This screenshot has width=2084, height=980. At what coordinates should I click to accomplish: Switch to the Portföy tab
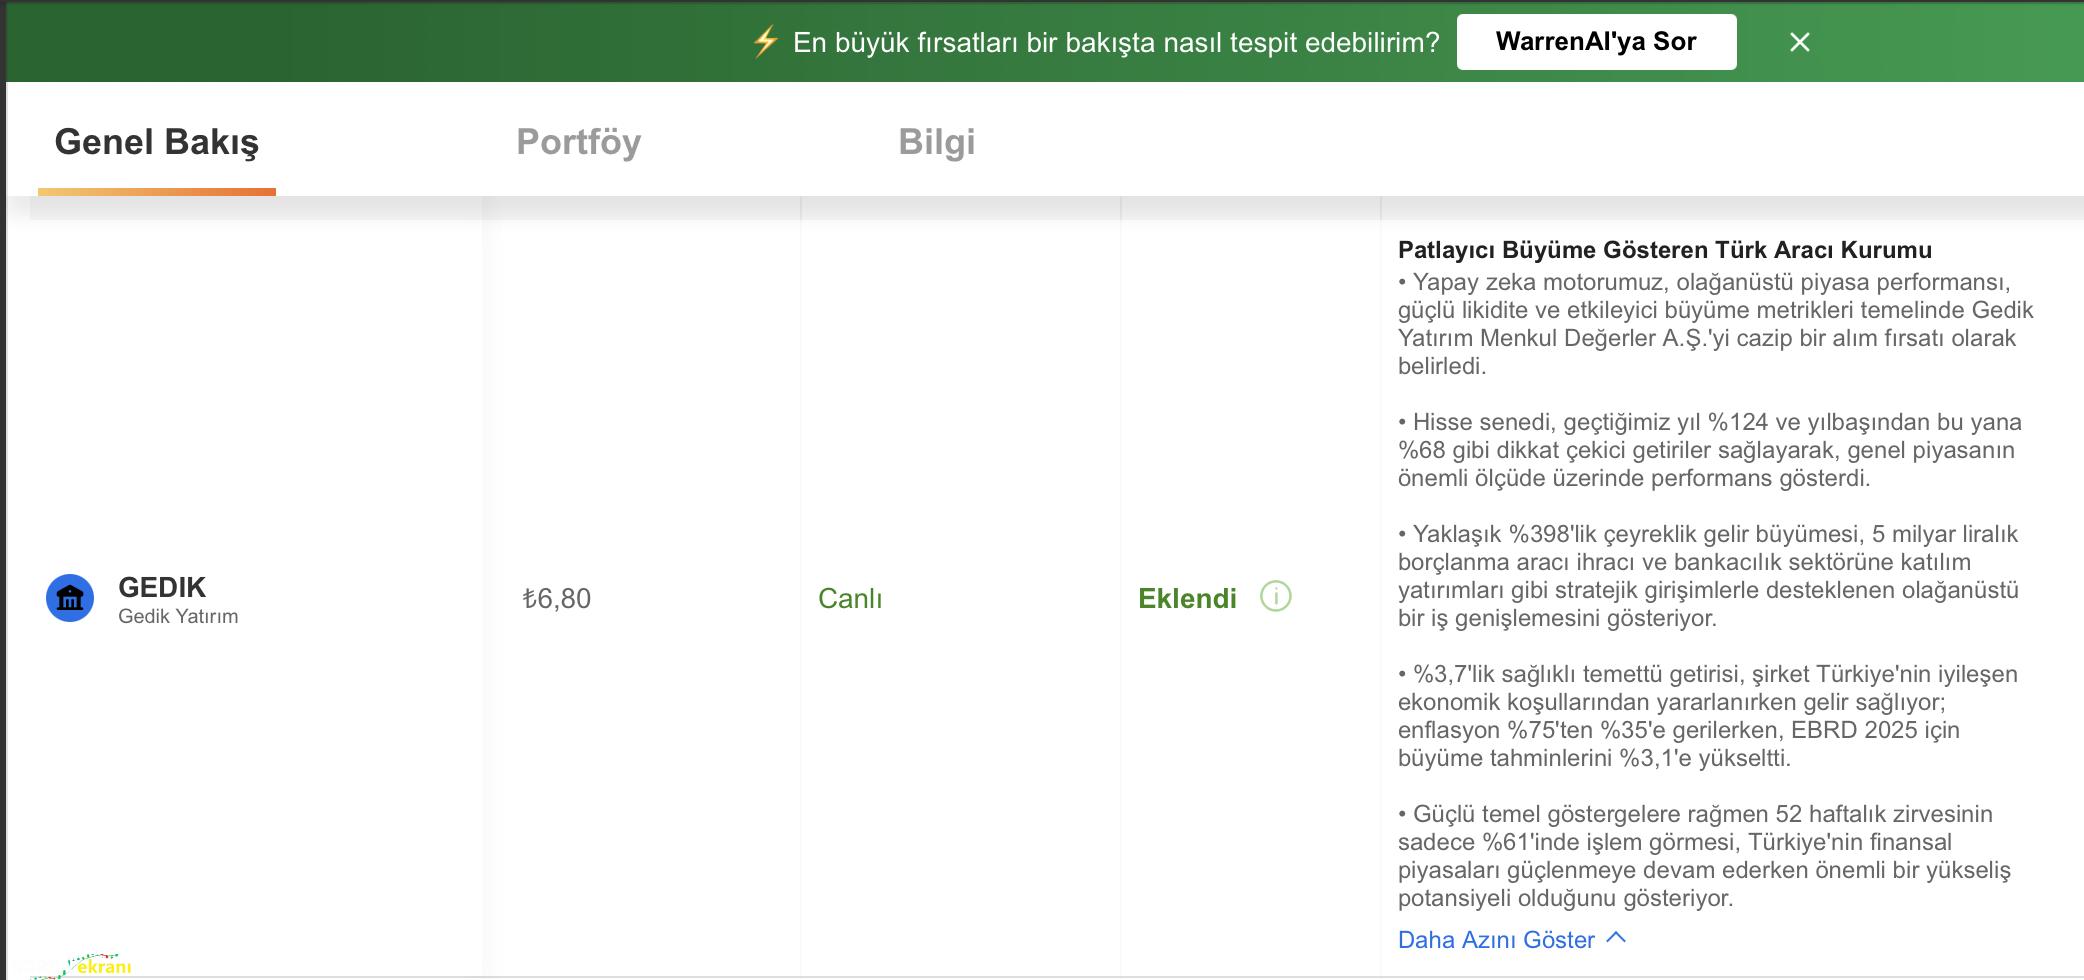point(578,142)
